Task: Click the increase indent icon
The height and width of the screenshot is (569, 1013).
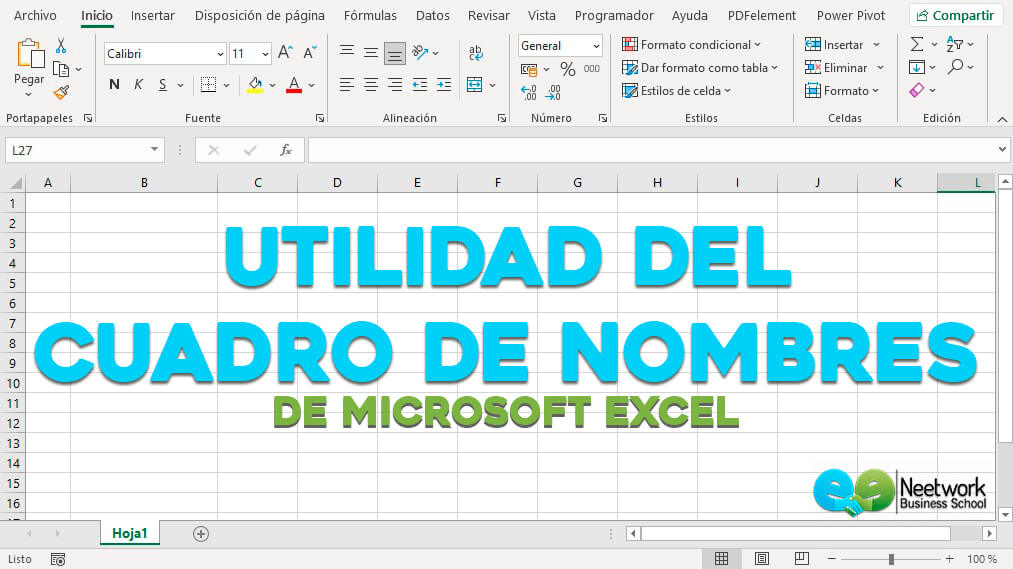Action: [x=443, y=85]
